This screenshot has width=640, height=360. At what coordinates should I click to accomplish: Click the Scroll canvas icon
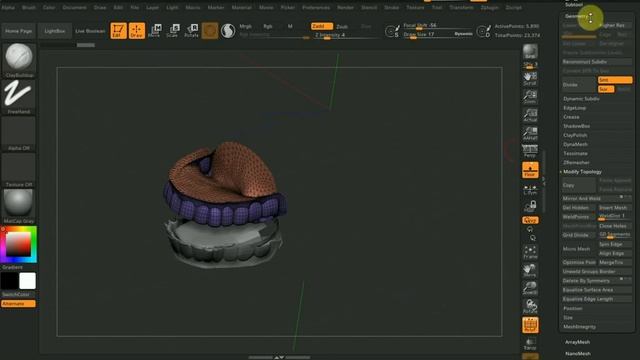(530, 78)
